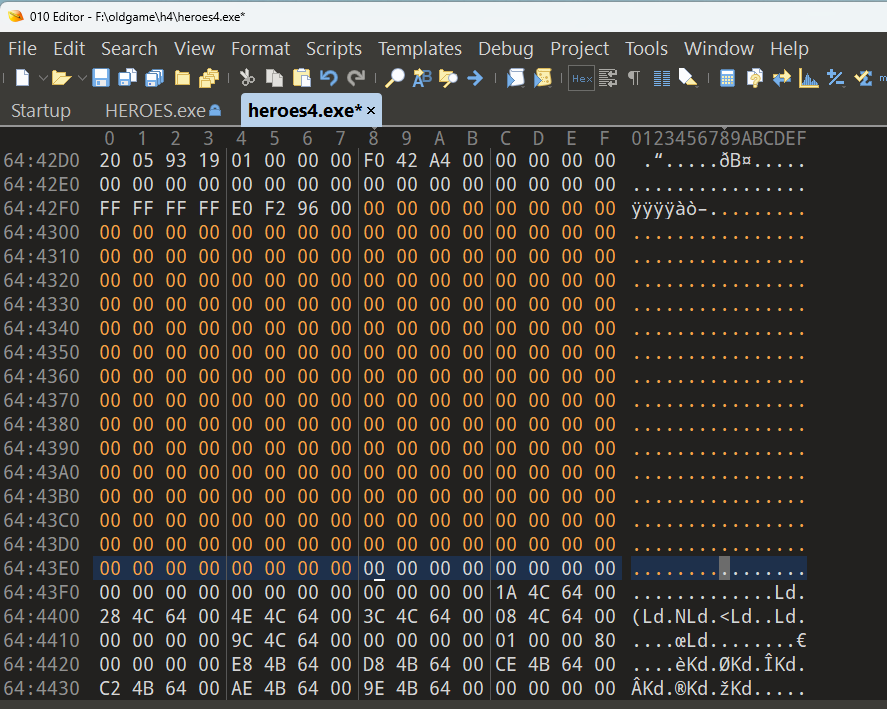
Task: Click the Checksum checkmark icon
Action: coord(863,78)
